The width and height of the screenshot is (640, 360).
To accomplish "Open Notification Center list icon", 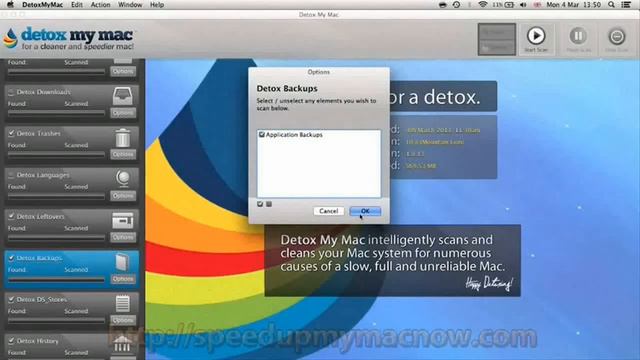I will pyautogui.click(x=626, y=5).
